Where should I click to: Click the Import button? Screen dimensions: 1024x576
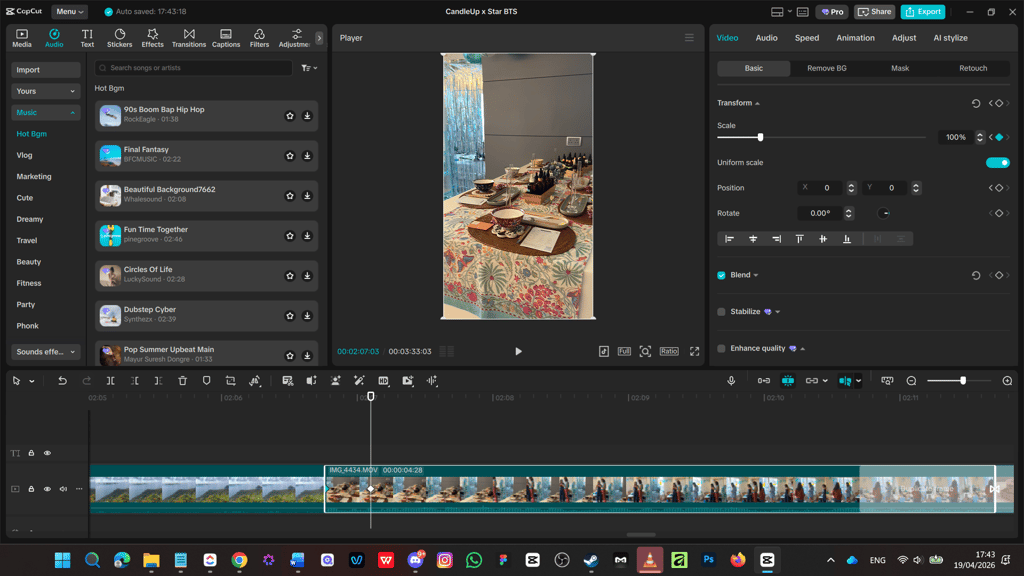click(x=46, y=70)
